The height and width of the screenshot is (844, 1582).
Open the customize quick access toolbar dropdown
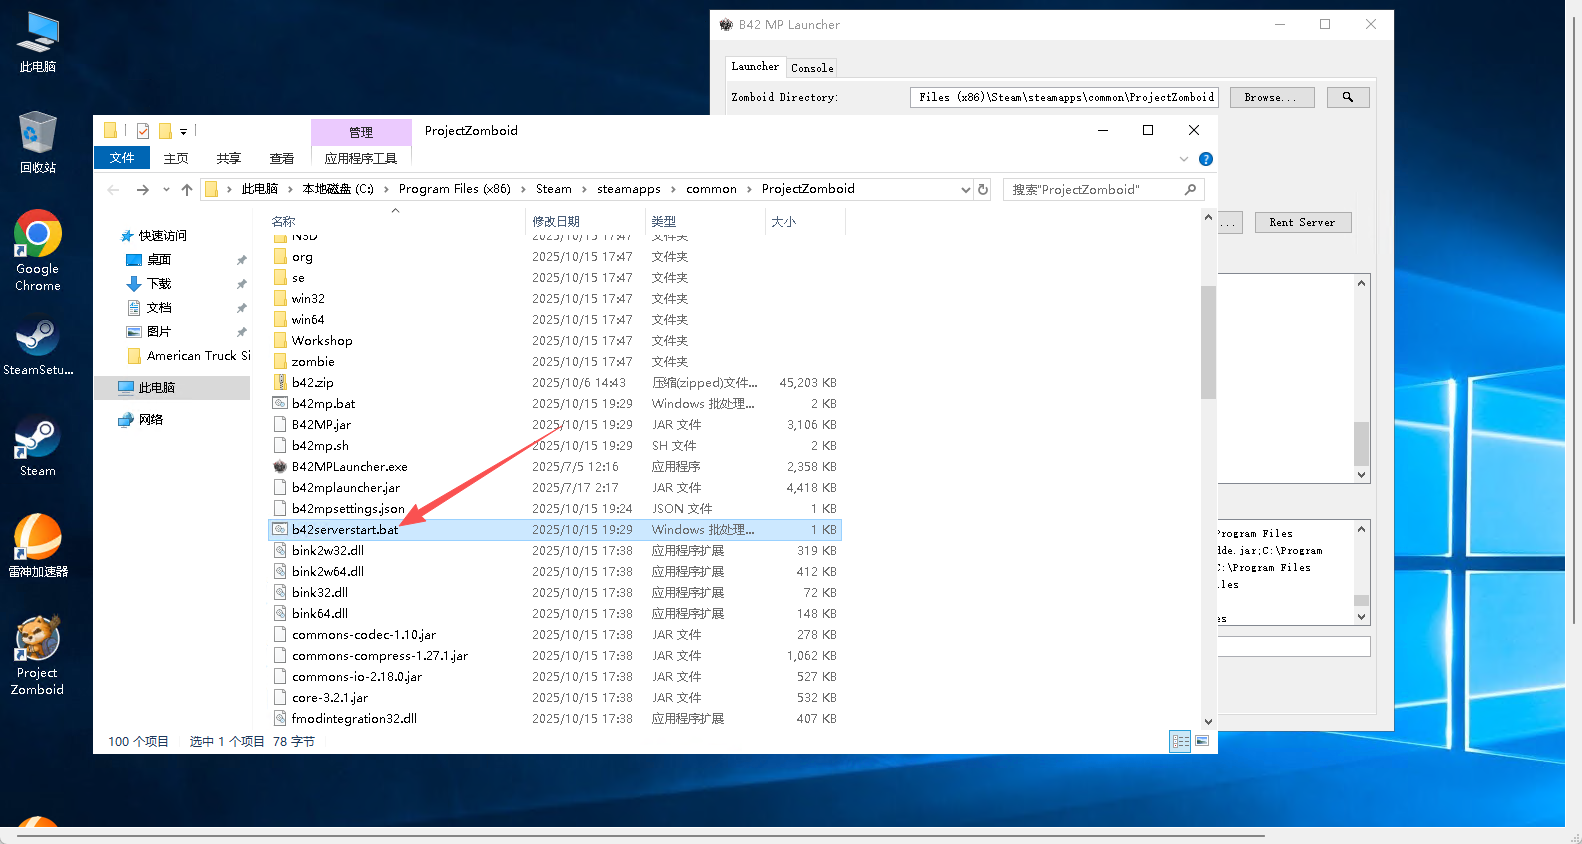[x=184, y=131]
